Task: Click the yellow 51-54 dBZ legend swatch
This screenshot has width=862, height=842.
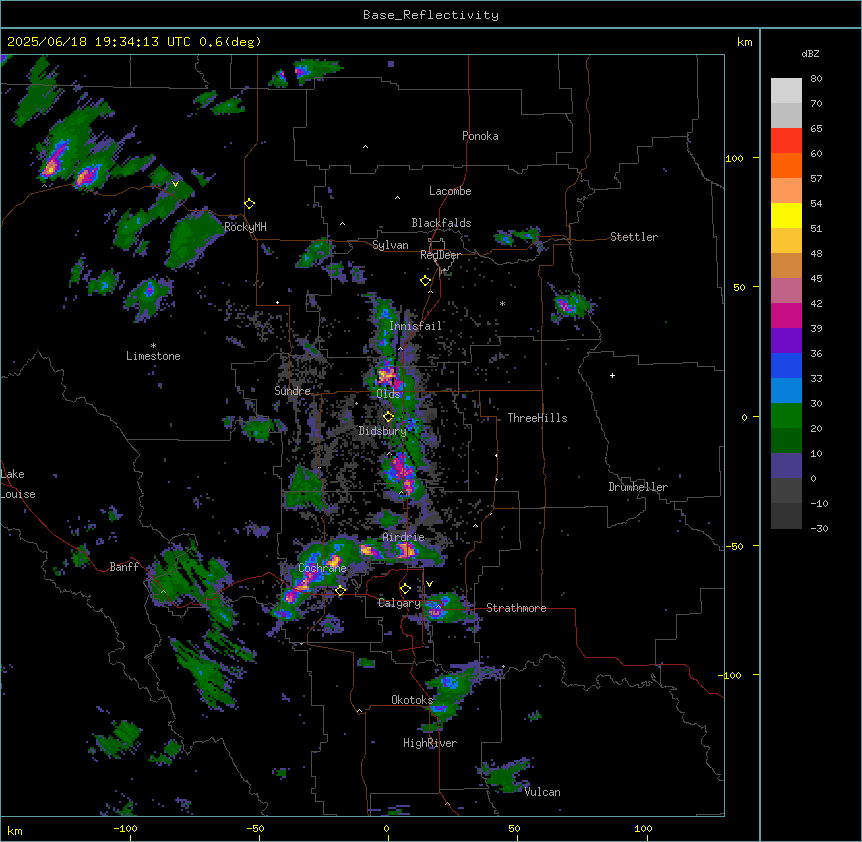Action: point(786,215)
